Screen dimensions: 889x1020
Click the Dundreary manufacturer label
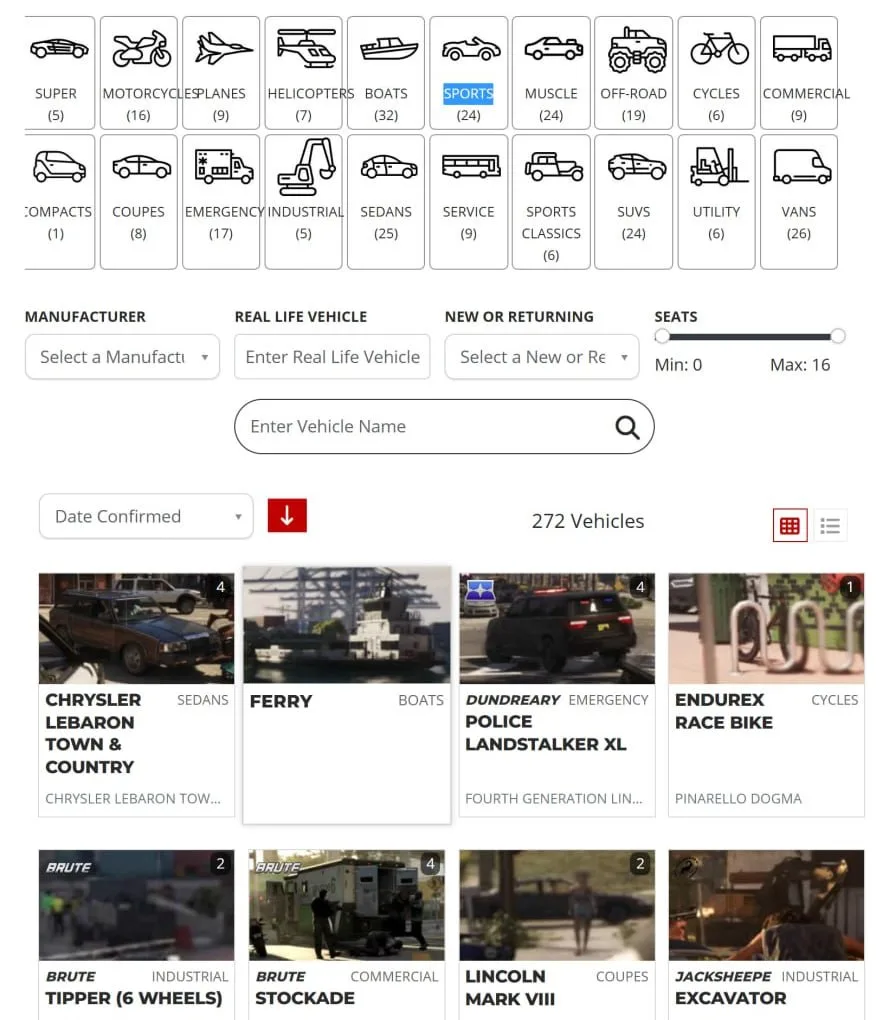[x=512, y=700]
